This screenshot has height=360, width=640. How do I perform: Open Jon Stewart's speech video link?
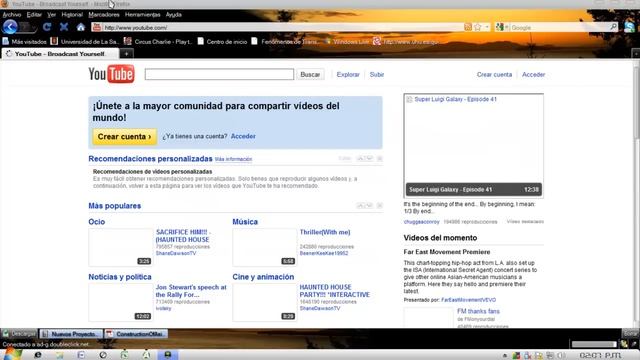tap(191, 291)
